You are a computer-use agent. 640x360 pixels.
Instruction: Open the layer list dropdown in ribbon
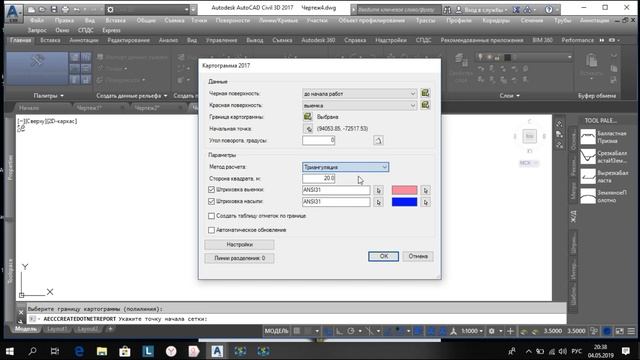pyautogui.click(x=525, y=57)
